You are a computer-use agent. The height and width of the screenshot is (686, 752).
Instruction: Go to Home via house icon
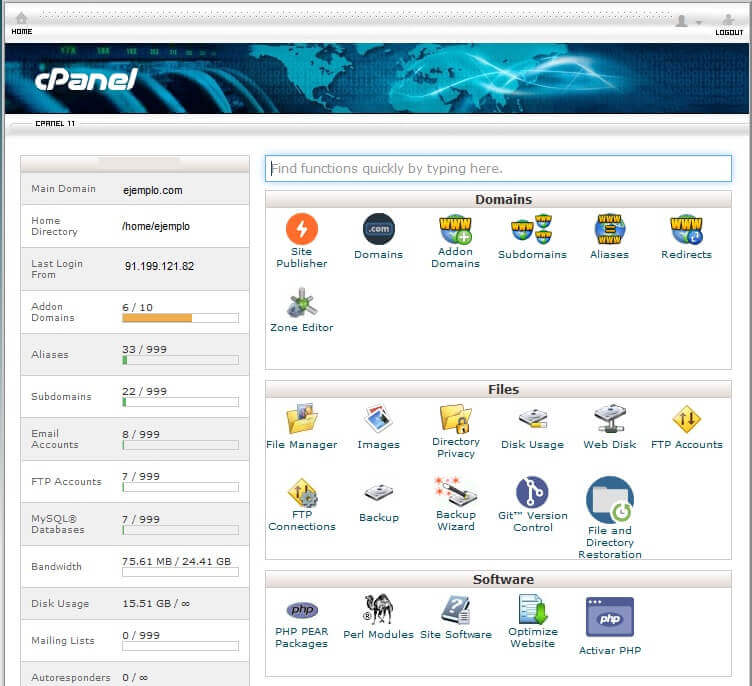[22, 19]
